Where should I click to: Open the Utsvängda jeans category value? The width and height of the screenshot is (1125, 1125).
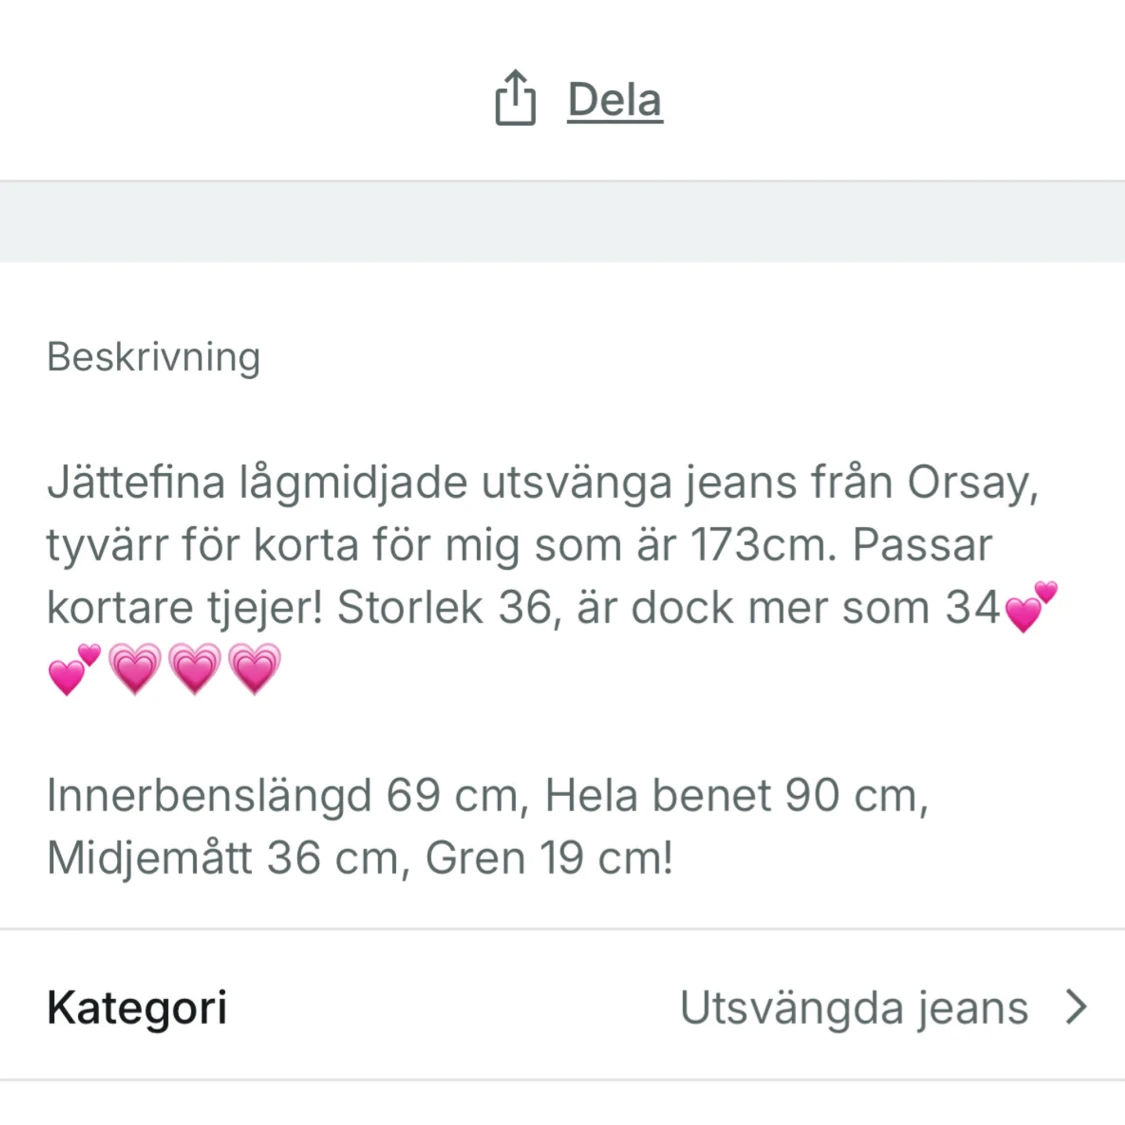(854, 1008)
